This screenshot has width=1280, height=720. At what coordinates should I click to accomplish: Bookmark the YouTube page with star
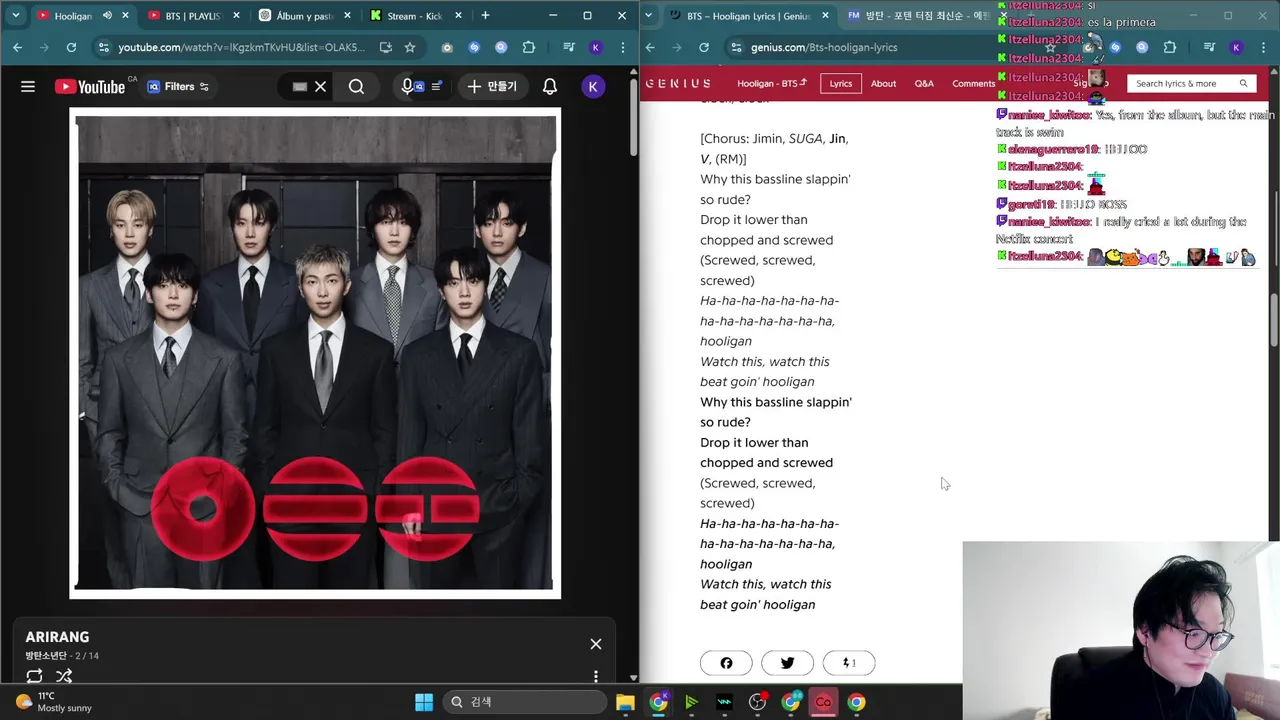[410, 47]
